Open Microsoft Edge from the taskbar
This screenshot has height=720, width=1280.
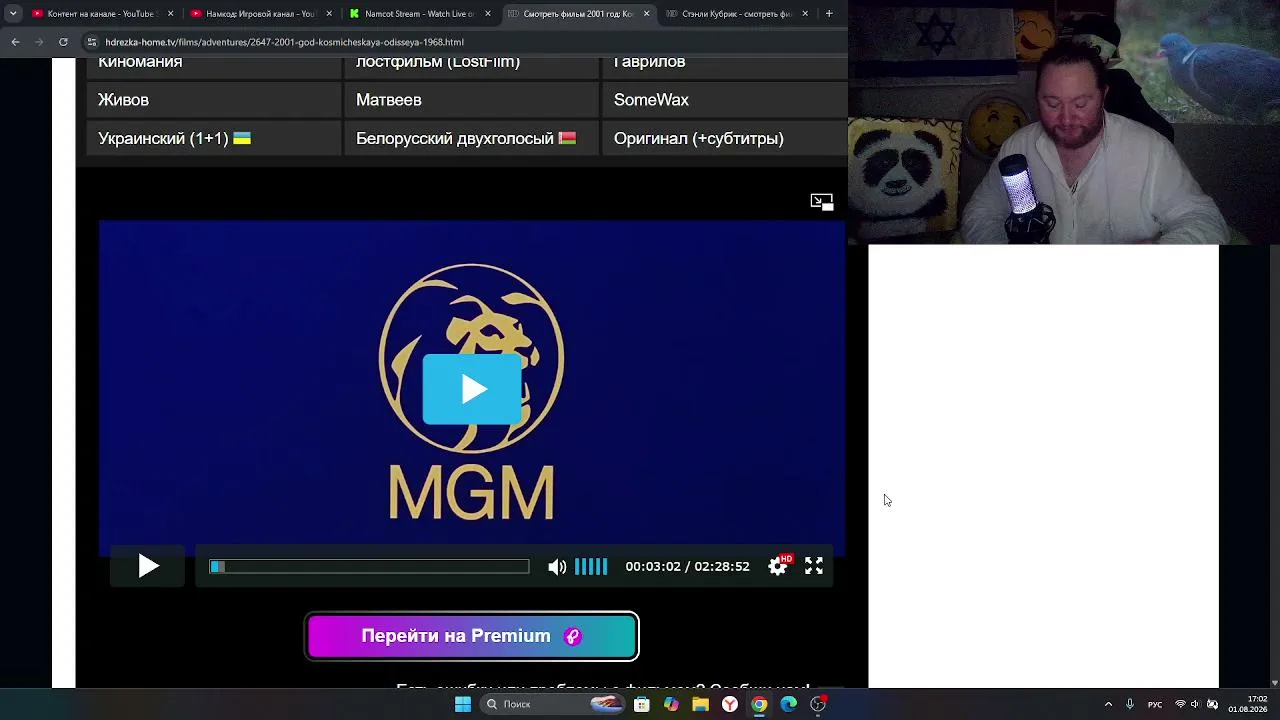point(789,704)
